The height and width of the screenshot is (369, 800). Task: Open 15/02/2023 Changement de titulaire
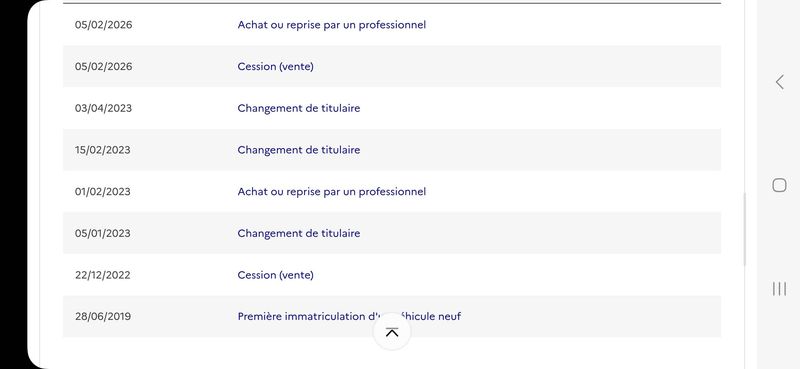point(392,150)
